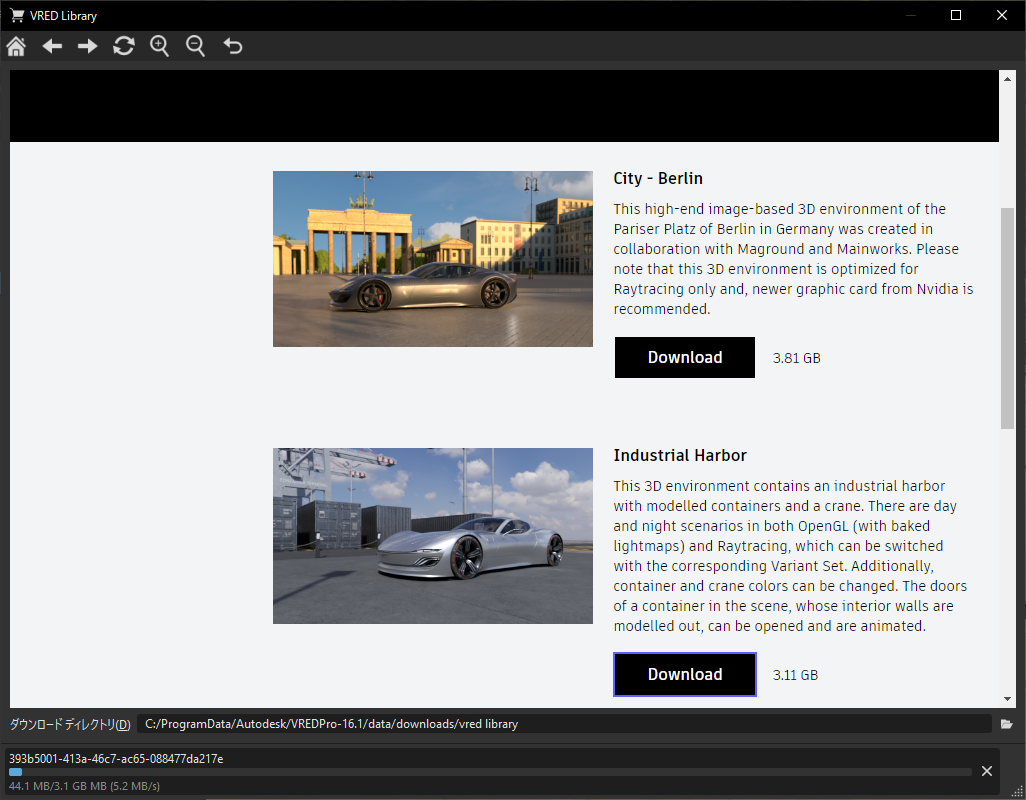Image resolution: width=1026 pixels, height=800 pixels.
Task: Navigate forward with the right arrow
Action: pyautogui.click(x=87, y=46)
